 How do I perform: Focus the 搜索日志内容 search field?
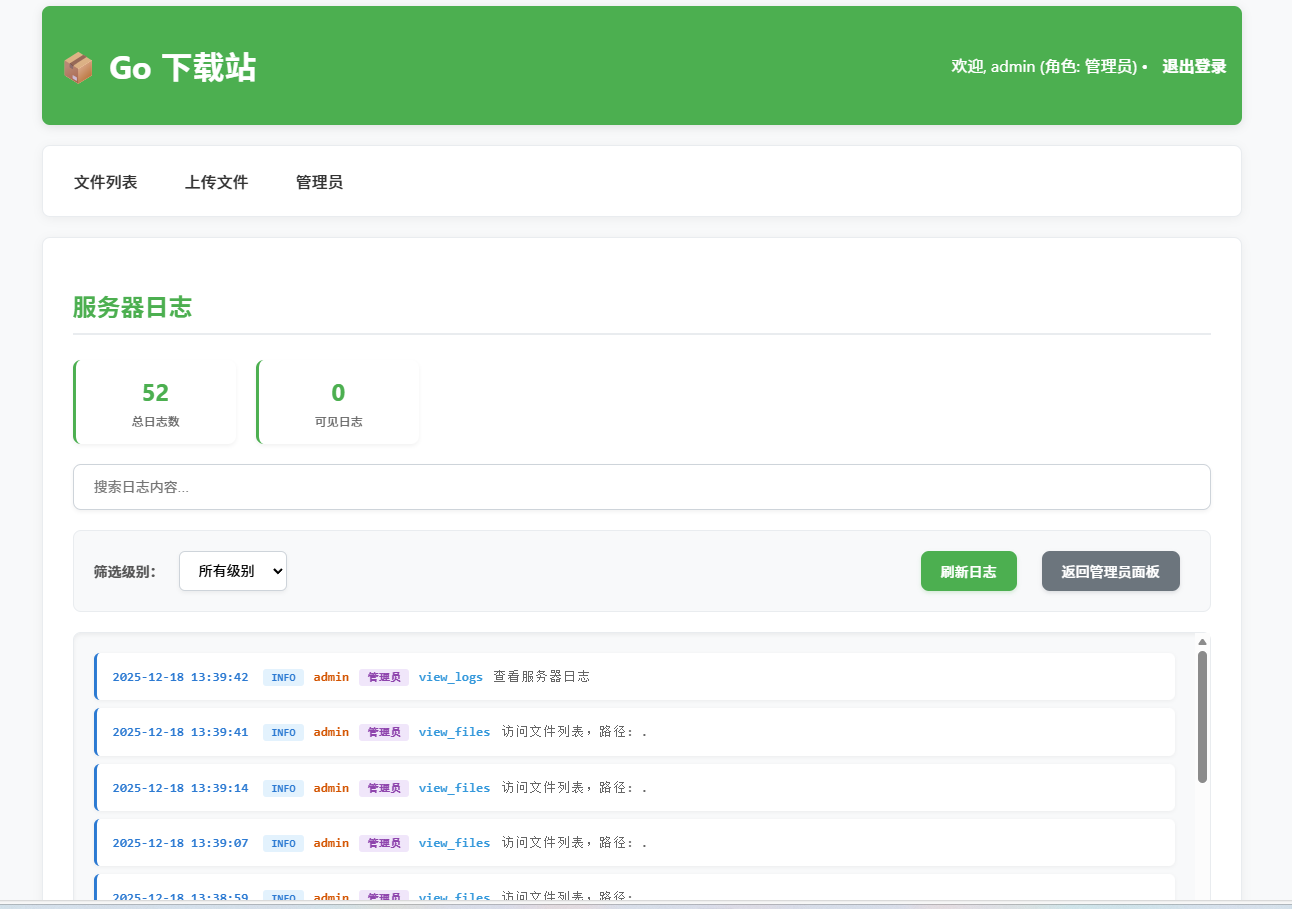[x=642, y=487]
